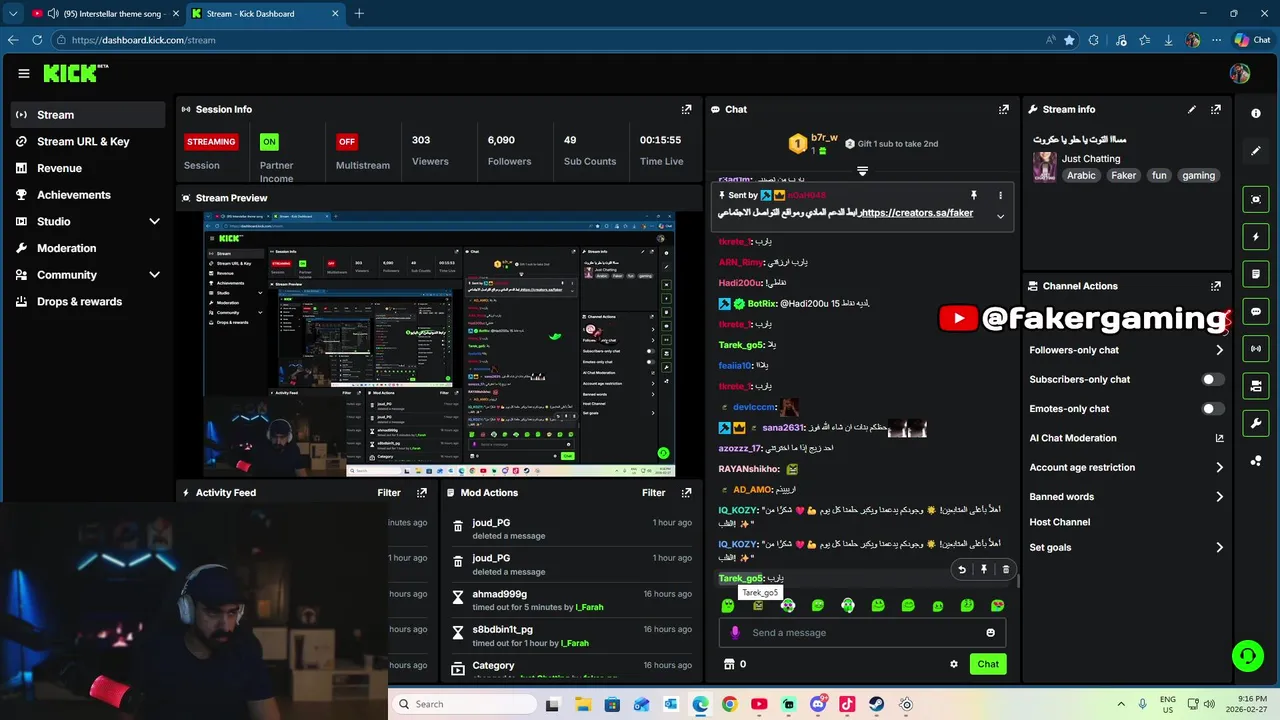The height and width of the screenshot is (720, 1280).
Task: Click the info icon in right sidebar
Action: click(1256, 113)
